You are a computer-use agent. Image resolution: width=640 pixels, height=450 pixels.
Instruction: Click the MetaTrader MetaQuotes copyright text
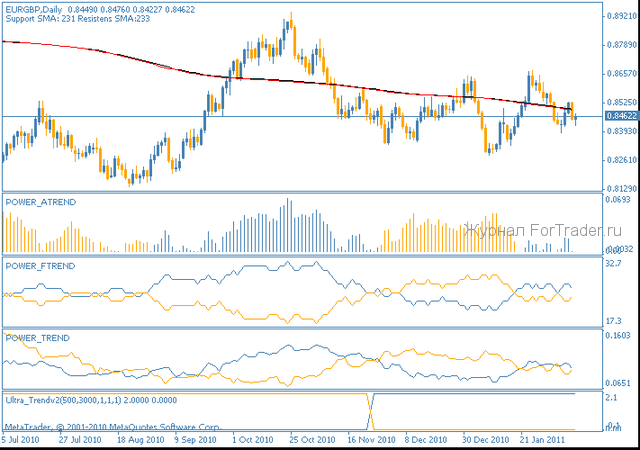(x=113, y=427)
